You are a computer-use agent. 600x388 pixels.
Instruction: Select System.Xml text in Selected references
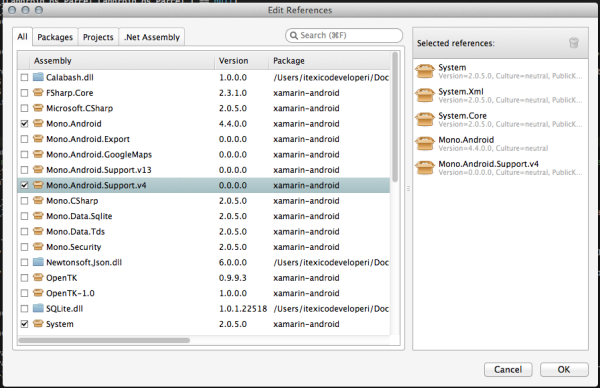click(x=461, y=91)
